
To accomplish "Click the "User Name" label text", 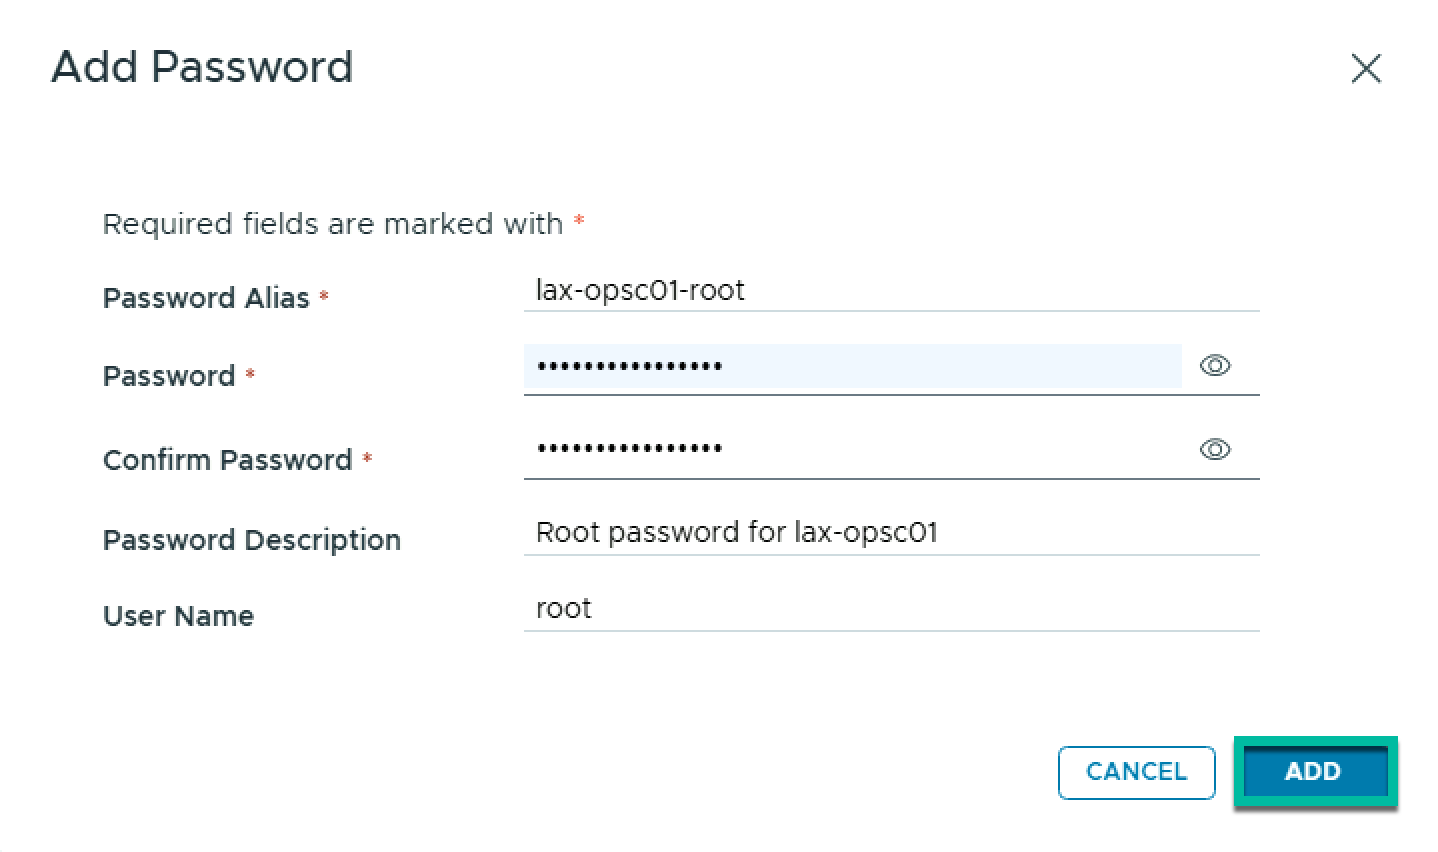I will tap(178, 616).
